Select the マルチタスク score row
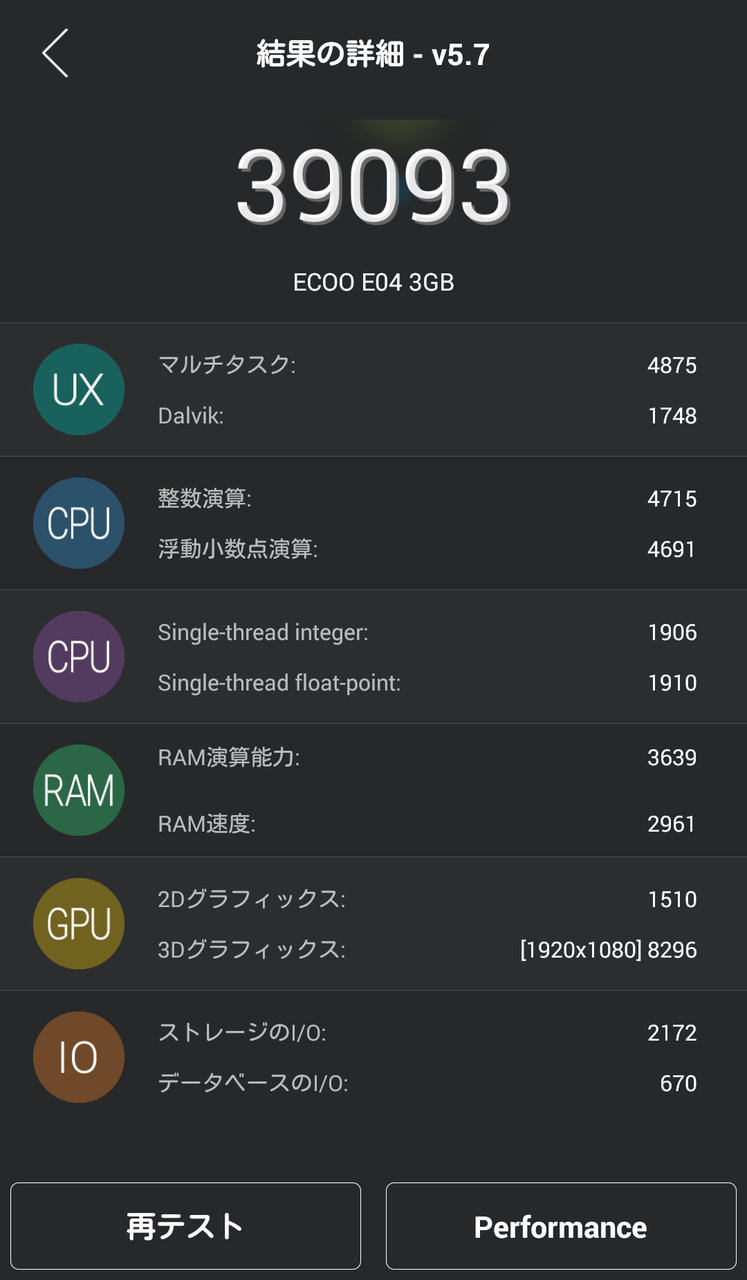This screenshot has height=1280, width=747. (x=427, y=365)
